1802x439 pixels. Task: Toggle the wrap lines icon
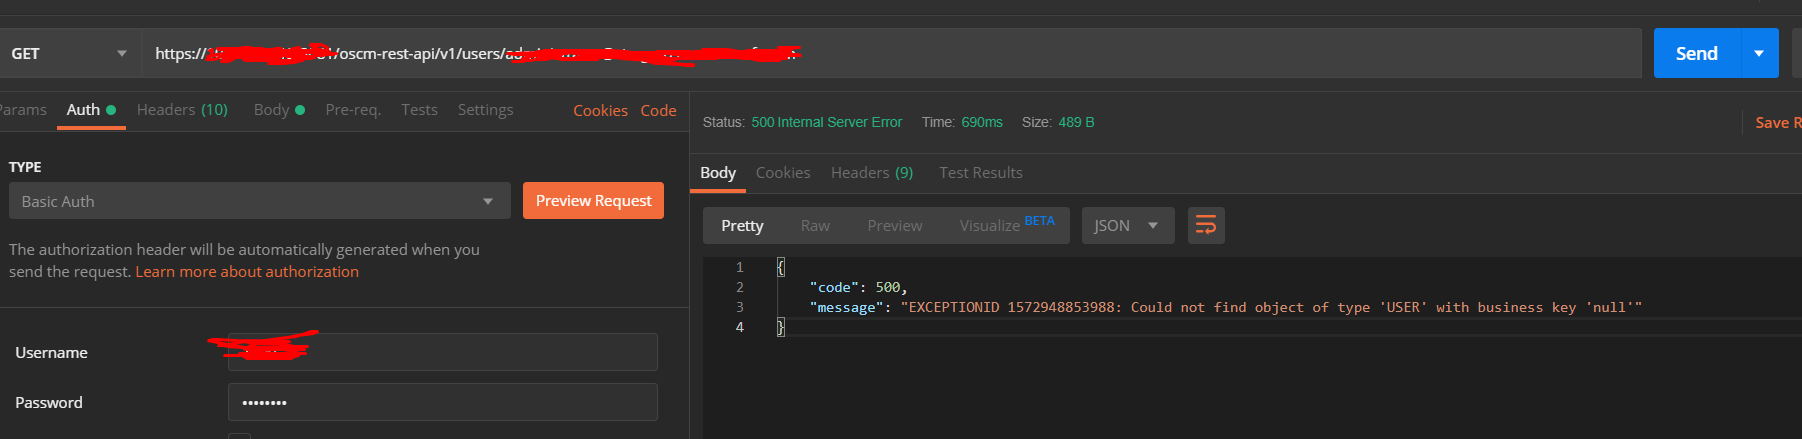tap(1206, 226)
